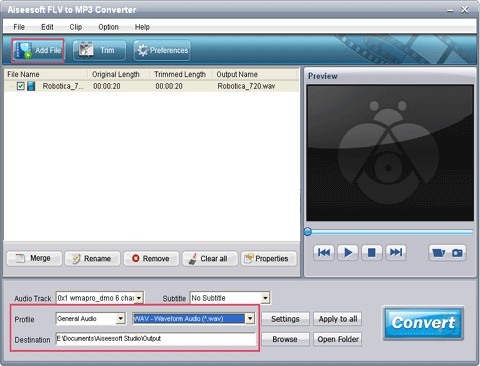Click the film icon beside Robotica_7

click(x=31, y=86)
